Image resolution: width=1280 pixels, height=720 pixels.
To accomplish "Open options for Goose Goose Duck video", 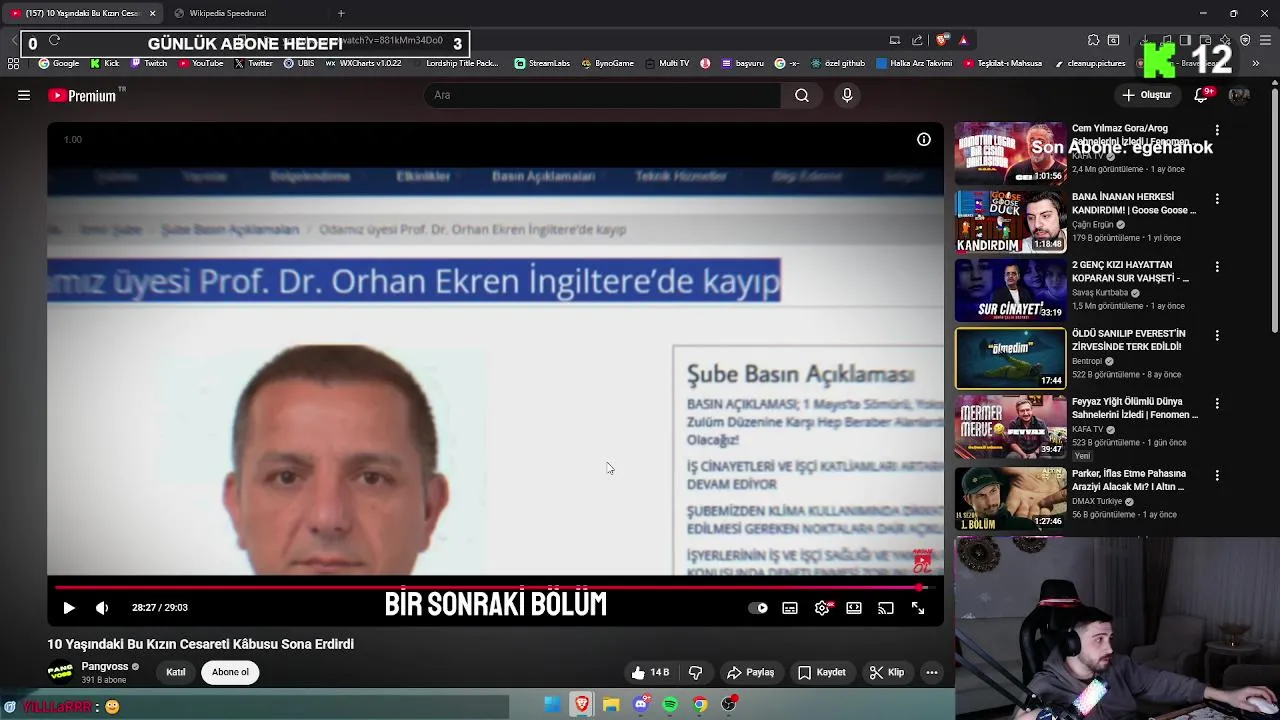I will 1217,199.
